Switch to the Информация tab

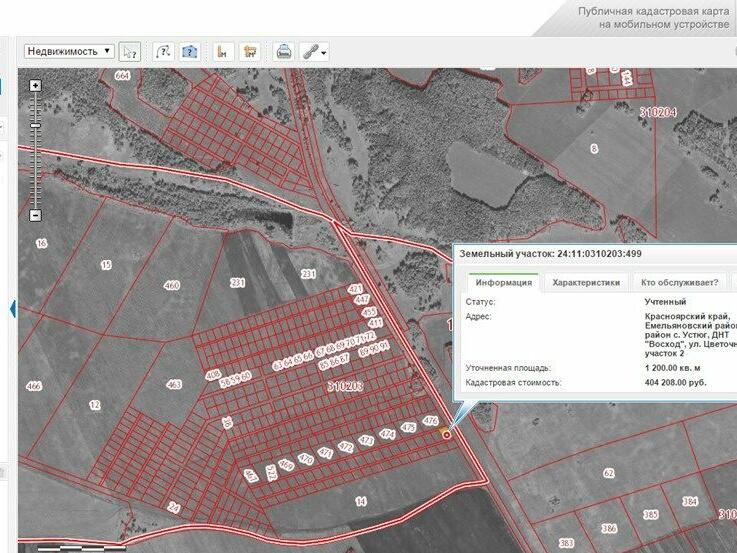click(503, 282)
